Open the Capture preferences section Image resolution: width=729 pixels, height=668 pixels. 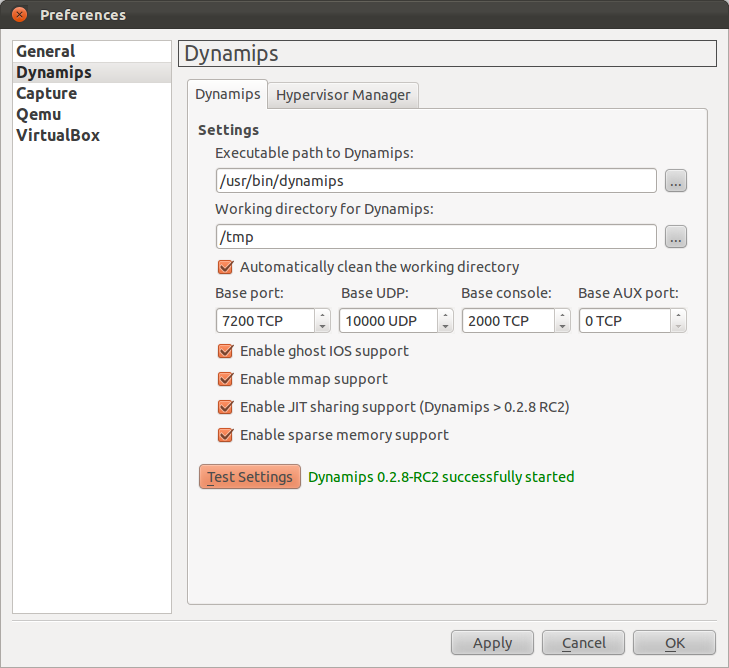click(x=92, y=93)
